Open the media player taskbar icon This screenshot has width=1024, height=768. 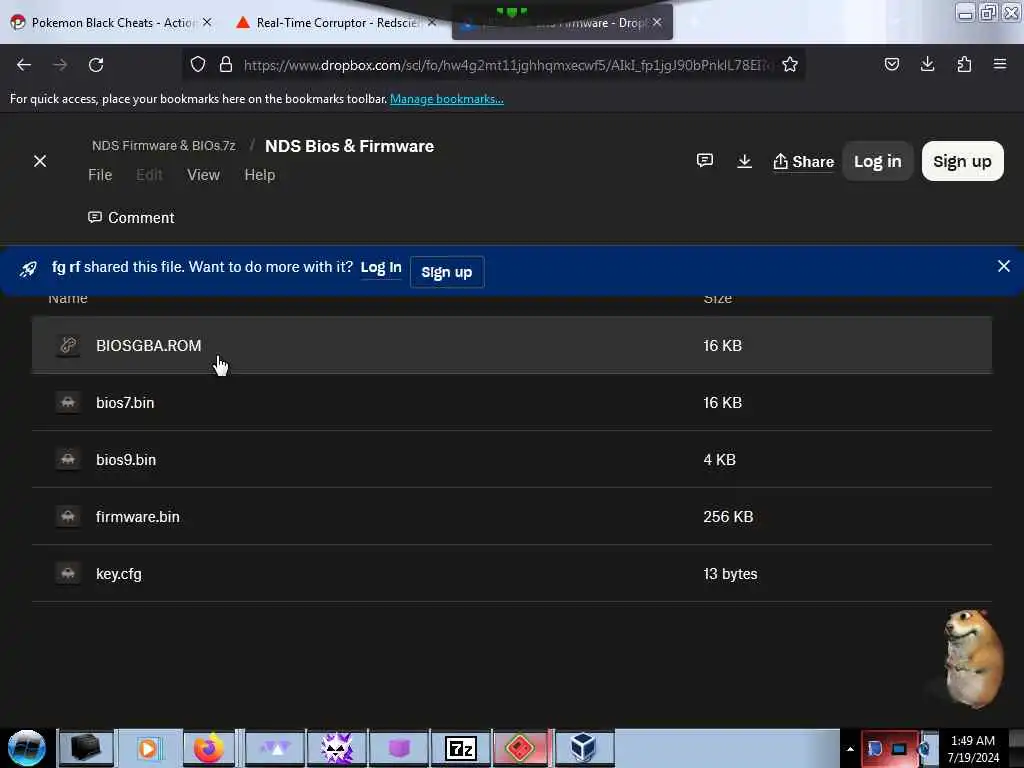[148, 748]
